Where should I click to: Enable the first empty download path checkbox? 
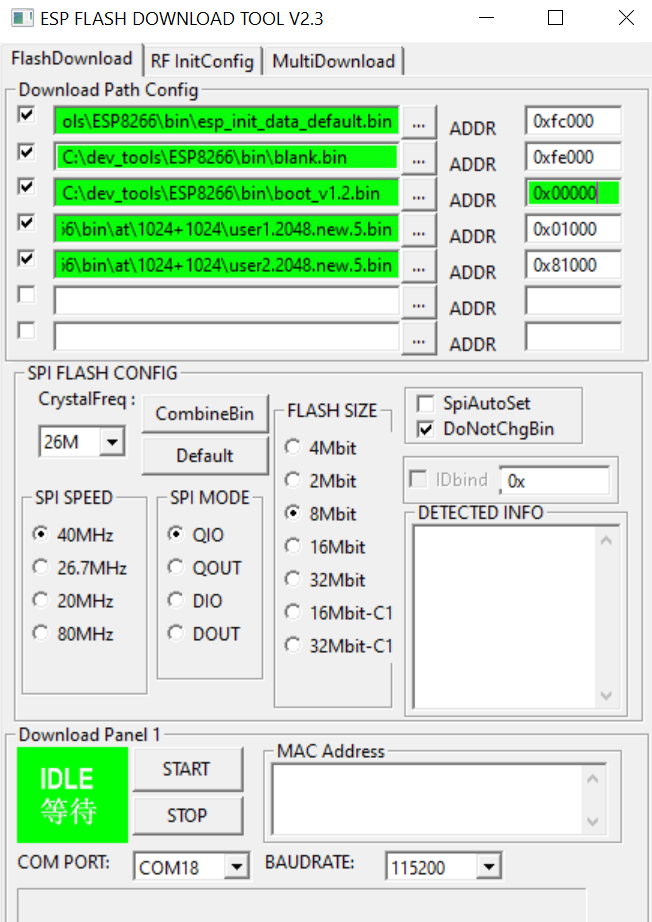coord(26,294)
